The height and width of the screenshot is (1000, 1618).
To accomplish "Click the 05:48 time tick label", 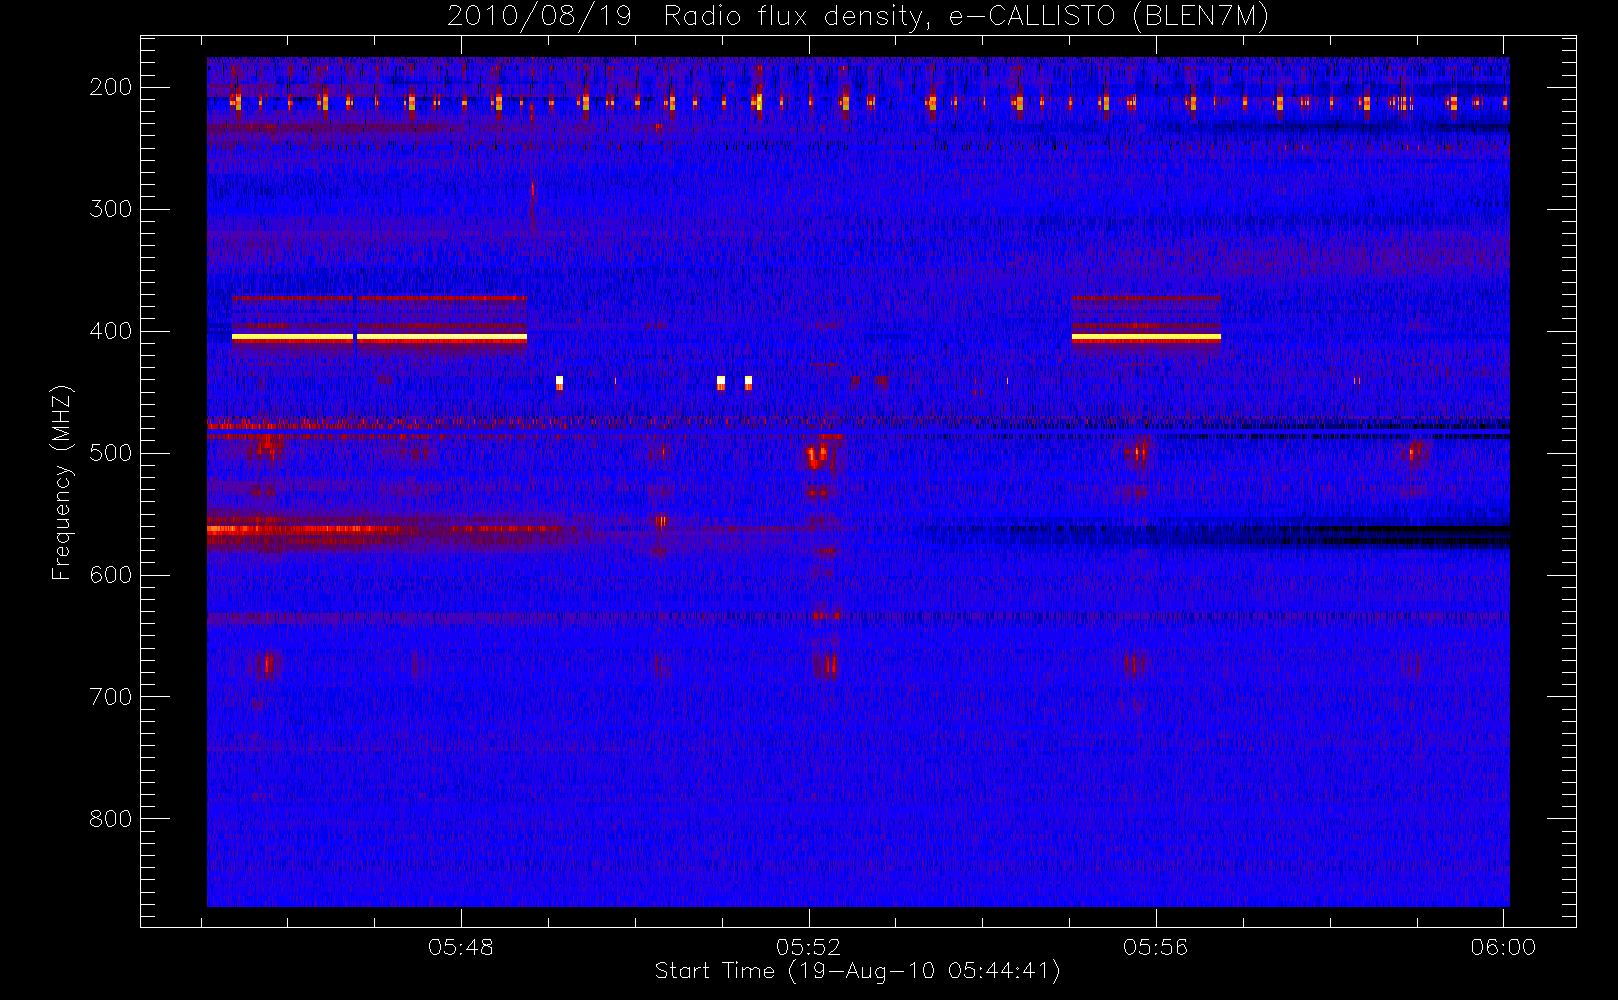I will (x=461, y=947).
